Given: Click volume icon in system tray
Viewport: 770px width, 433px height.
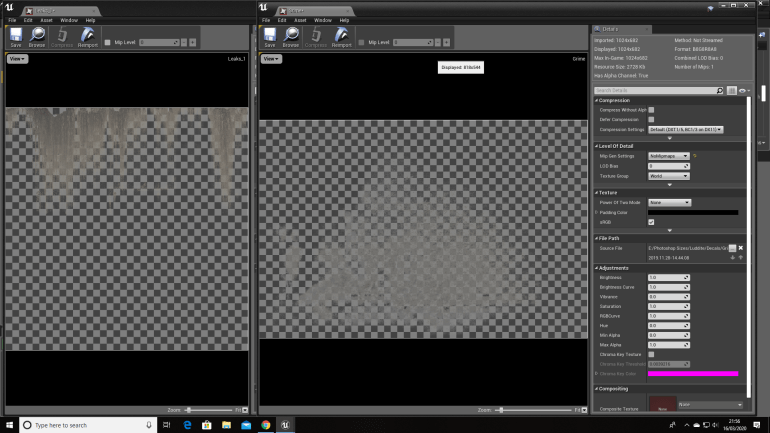Looking at the screenshot, I should [715, 425].
